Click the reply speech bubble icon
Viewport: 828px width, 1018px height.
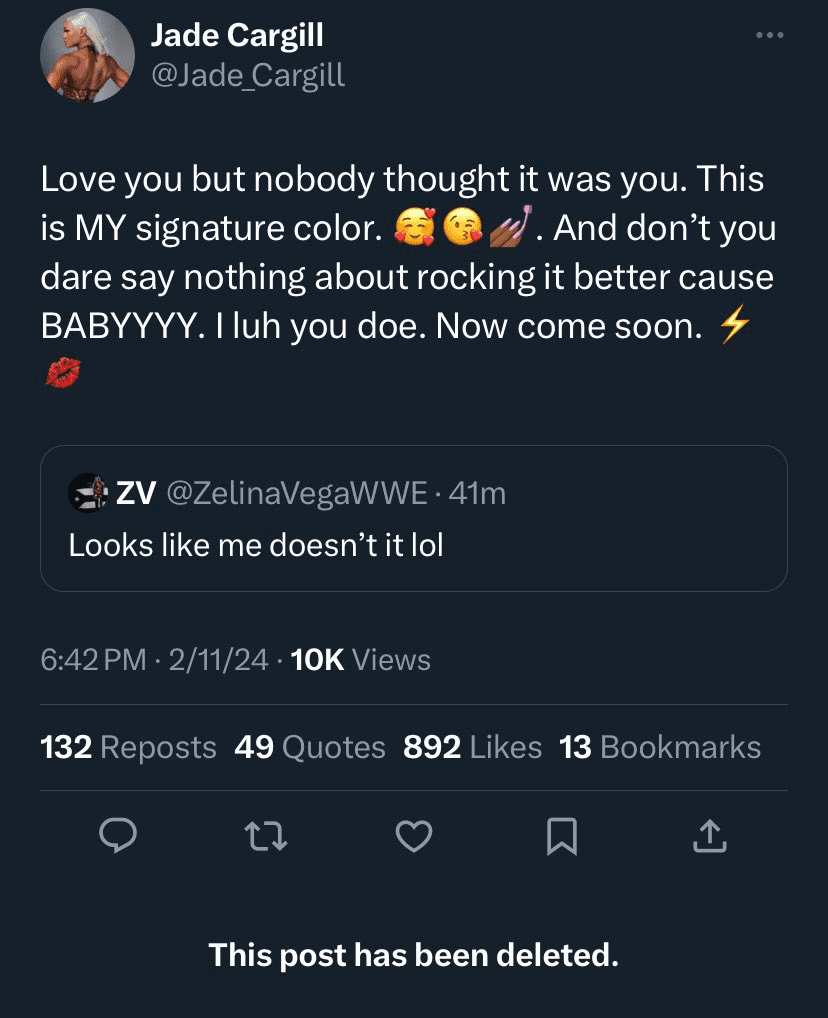[118, 836]
